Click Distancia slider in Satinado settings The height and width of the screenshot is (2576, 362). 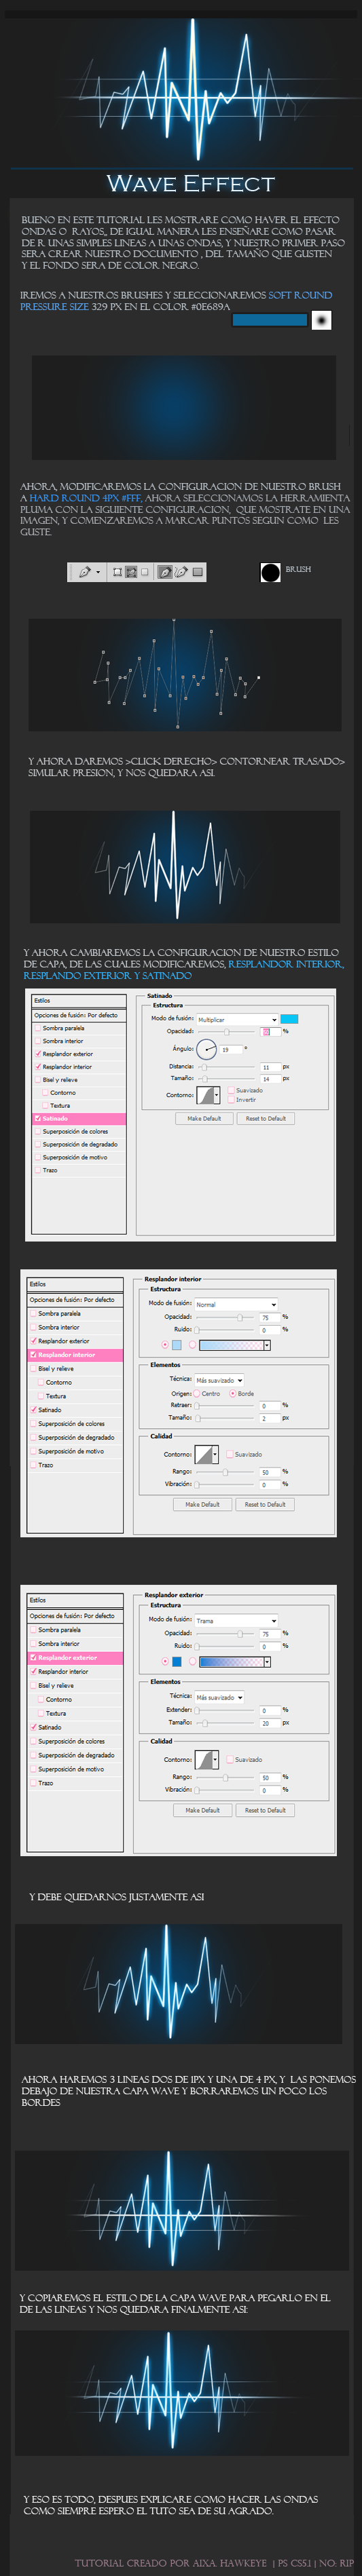[227, 1067]
